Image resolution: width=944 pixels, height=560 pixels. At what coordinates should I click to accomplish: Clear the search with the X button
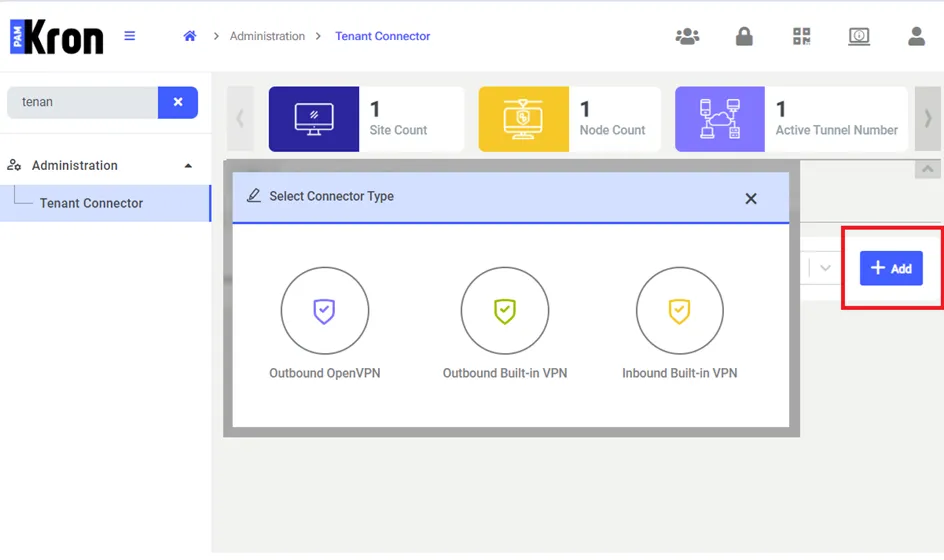point(178,102)
